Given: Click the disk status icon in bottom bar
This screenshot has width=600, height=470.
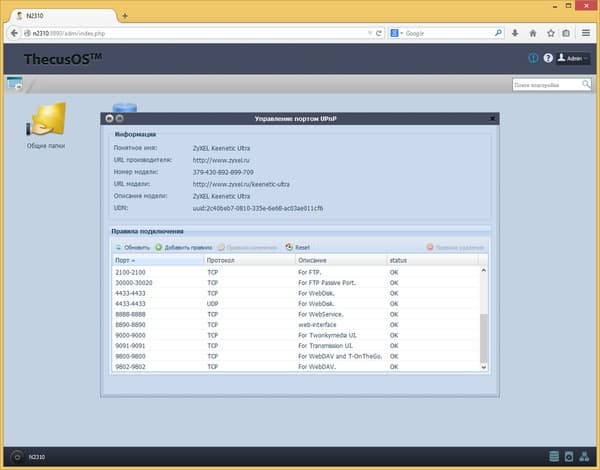Looking at the screenshot, I should (569, 457).
